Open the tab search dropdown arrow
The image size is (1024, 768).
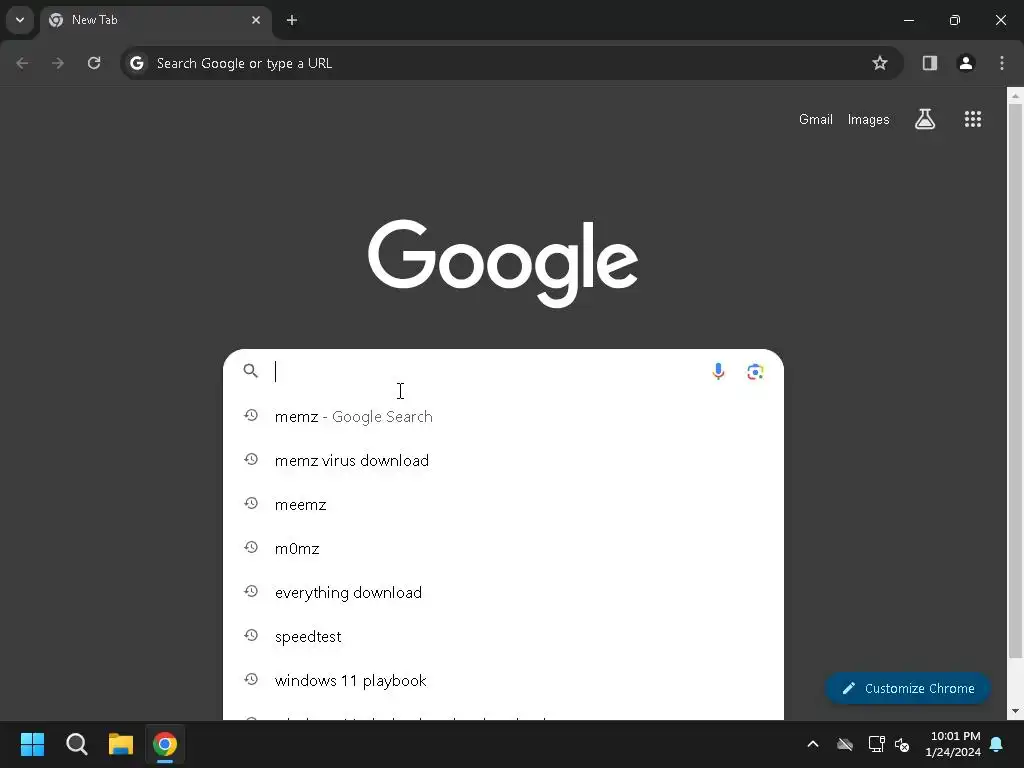(20, 20)
